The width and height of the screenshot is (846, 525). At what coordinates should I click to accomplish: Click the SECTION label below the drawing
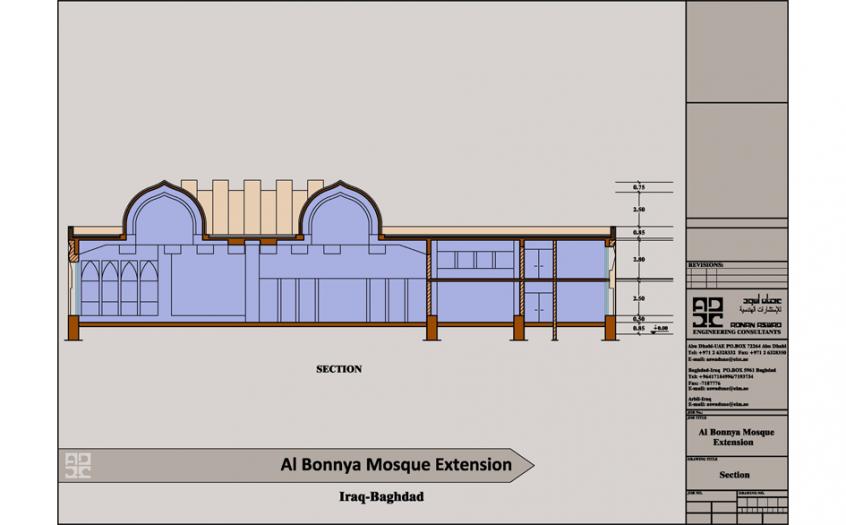pyautogui.click(x=339, y=369)
